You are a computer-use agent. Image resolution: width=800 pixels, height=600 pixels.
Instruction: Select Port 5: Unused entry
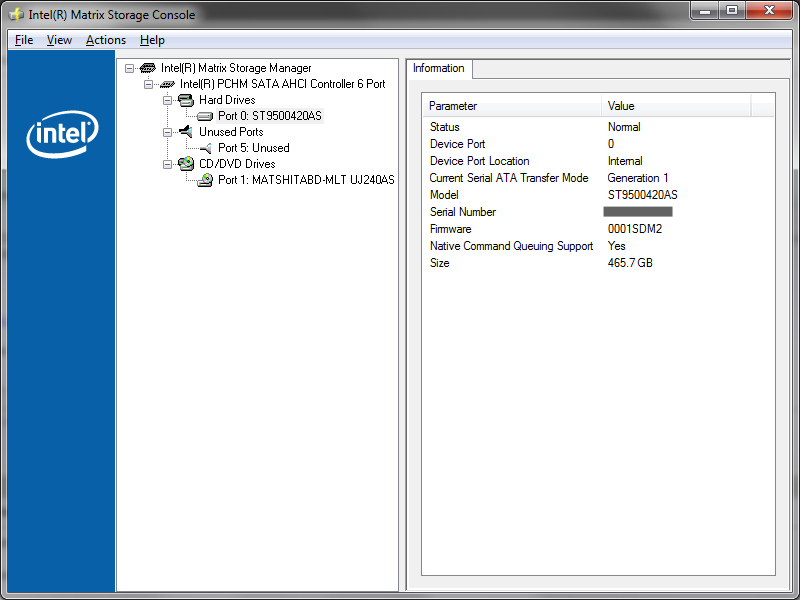pyautogui.click(x=254, y=148)
